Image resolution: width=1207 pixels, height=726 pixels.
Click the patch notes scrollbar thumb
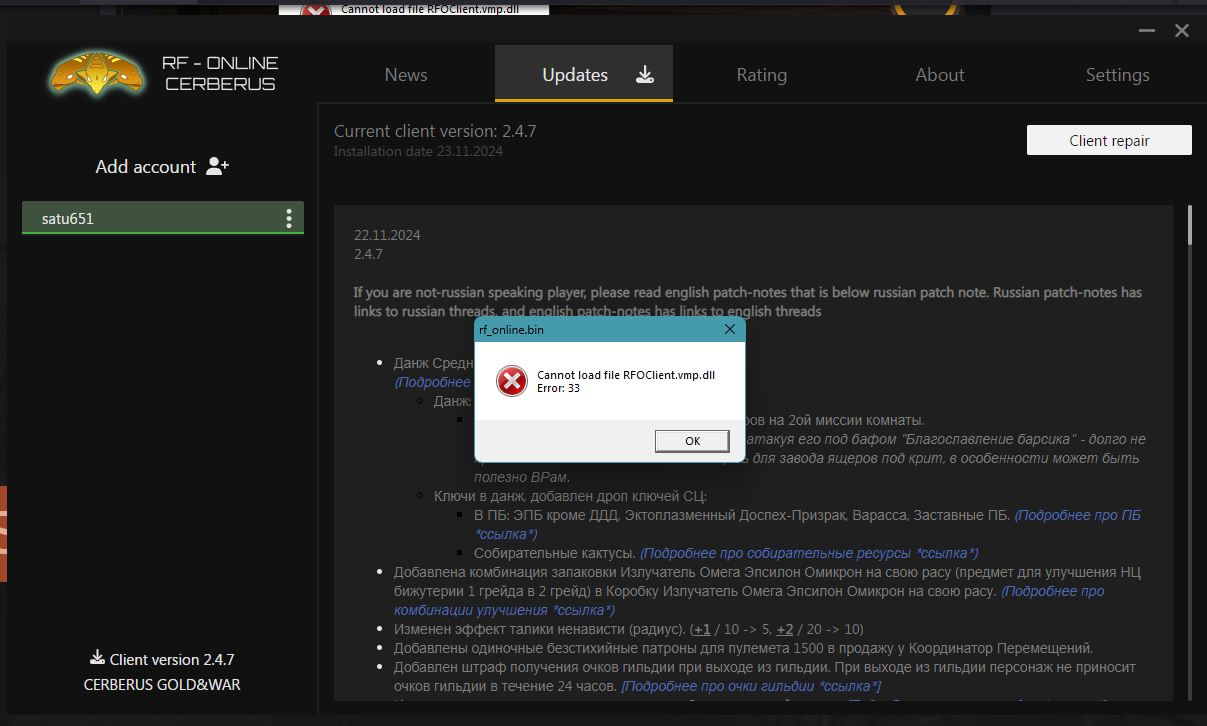click(1189, 225)
